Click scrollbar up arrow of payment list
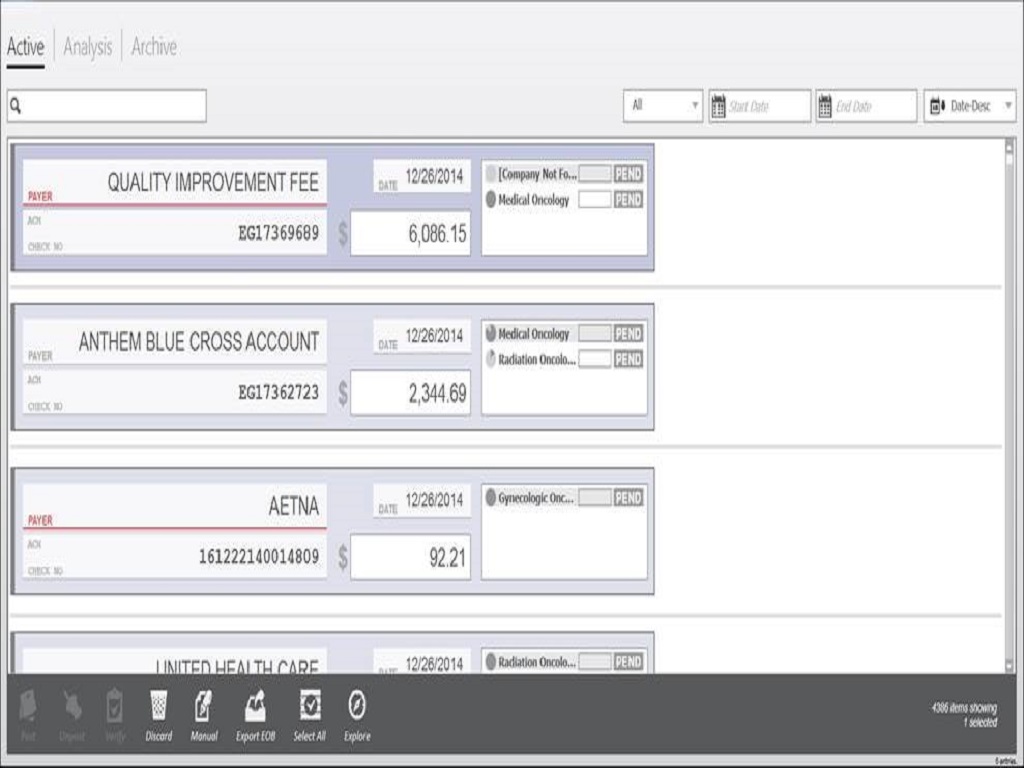Image resolution: width=1024 pixels, height=768 pixels. [x=1010, y=146]
